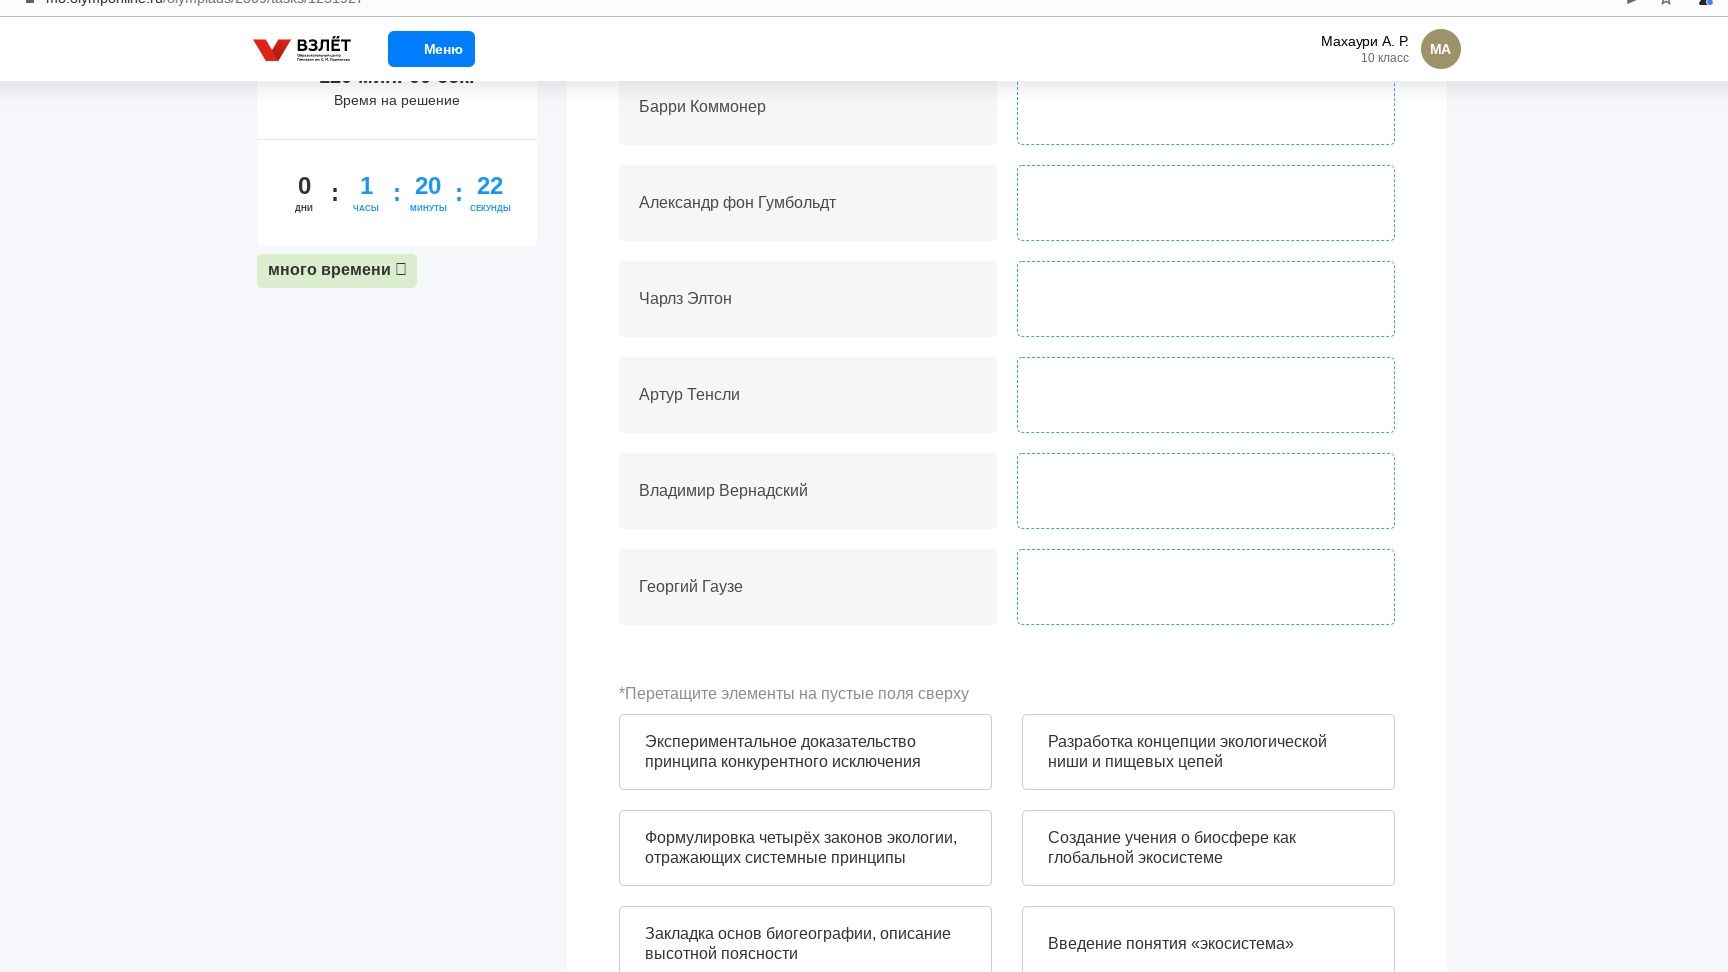
Task: Pick the 'Создание учения о биосфере' card
Action: tap(1208, 848)
